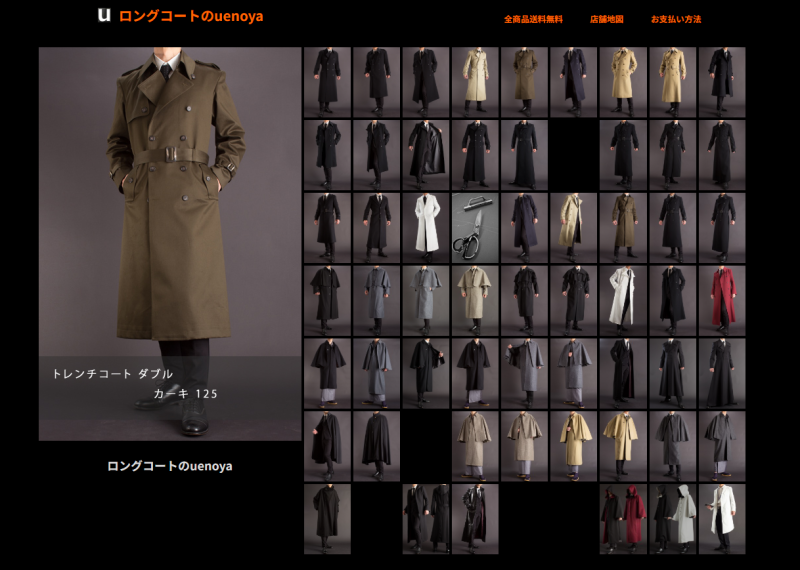This screenshot has width=800, height=570.
Task: Open the single red coat thumbnail
Action: (x=722, y=300)
